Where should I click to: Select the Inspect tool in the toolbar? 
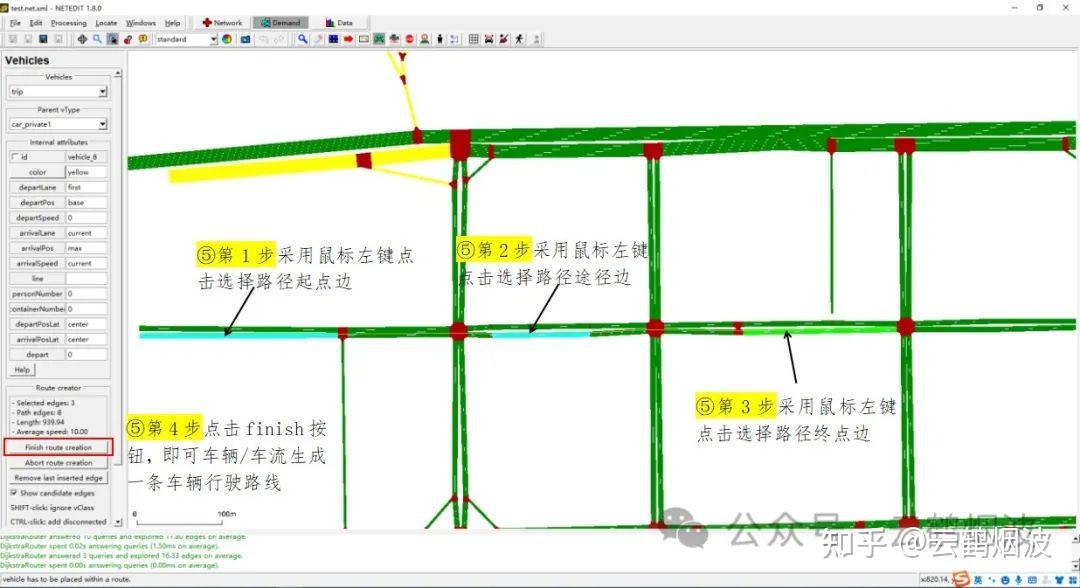click(x=302, y=40)
